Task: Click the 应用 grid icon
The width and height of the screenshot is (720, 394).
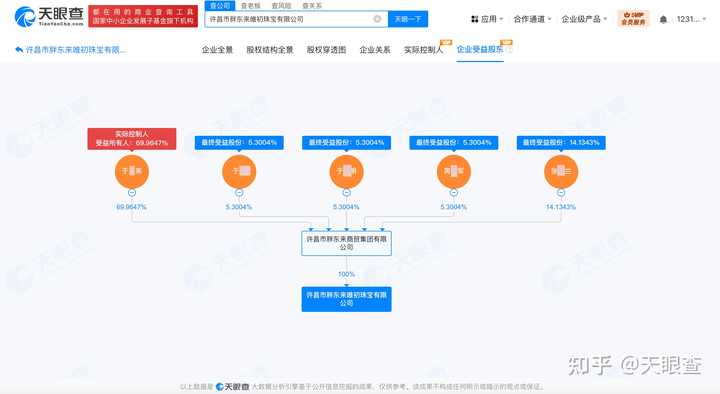Action: tap(474, 19)
